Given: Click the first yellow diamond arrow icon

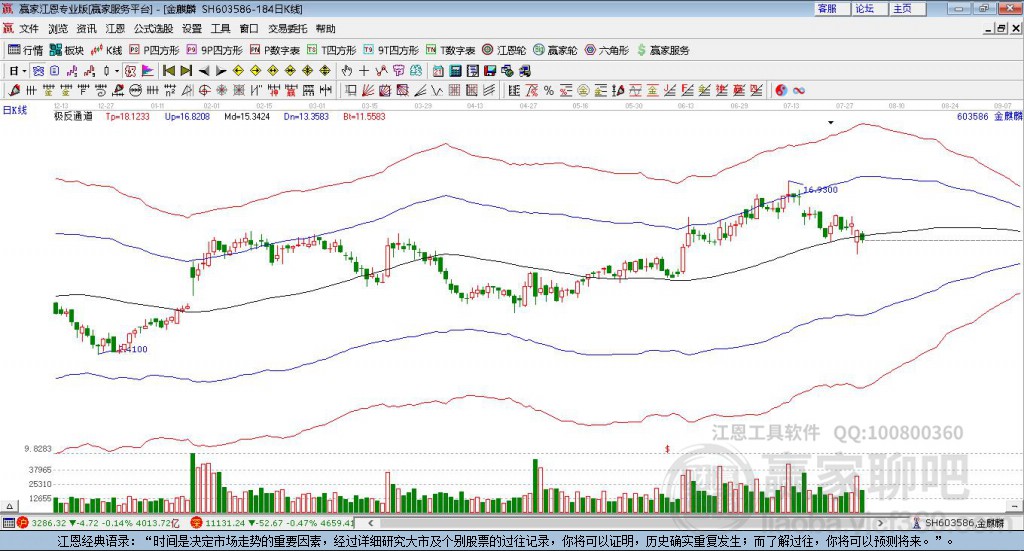Looking at the screenshot, I should (x=238, y=71).
